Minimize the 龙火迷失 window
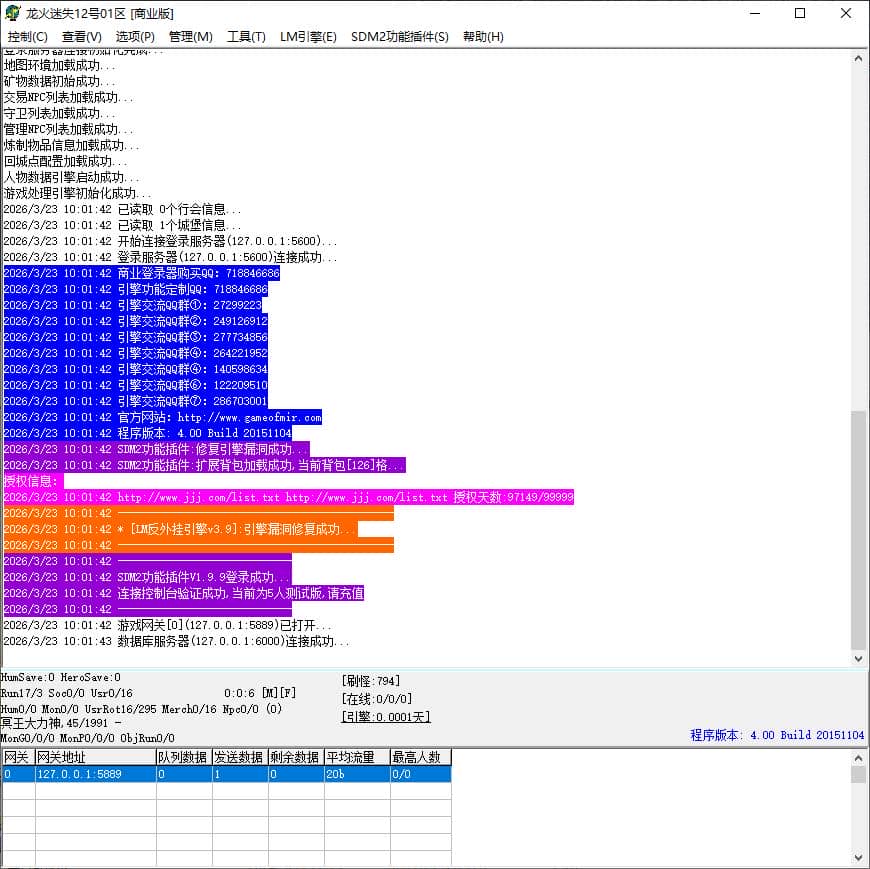 pos(755,13)
